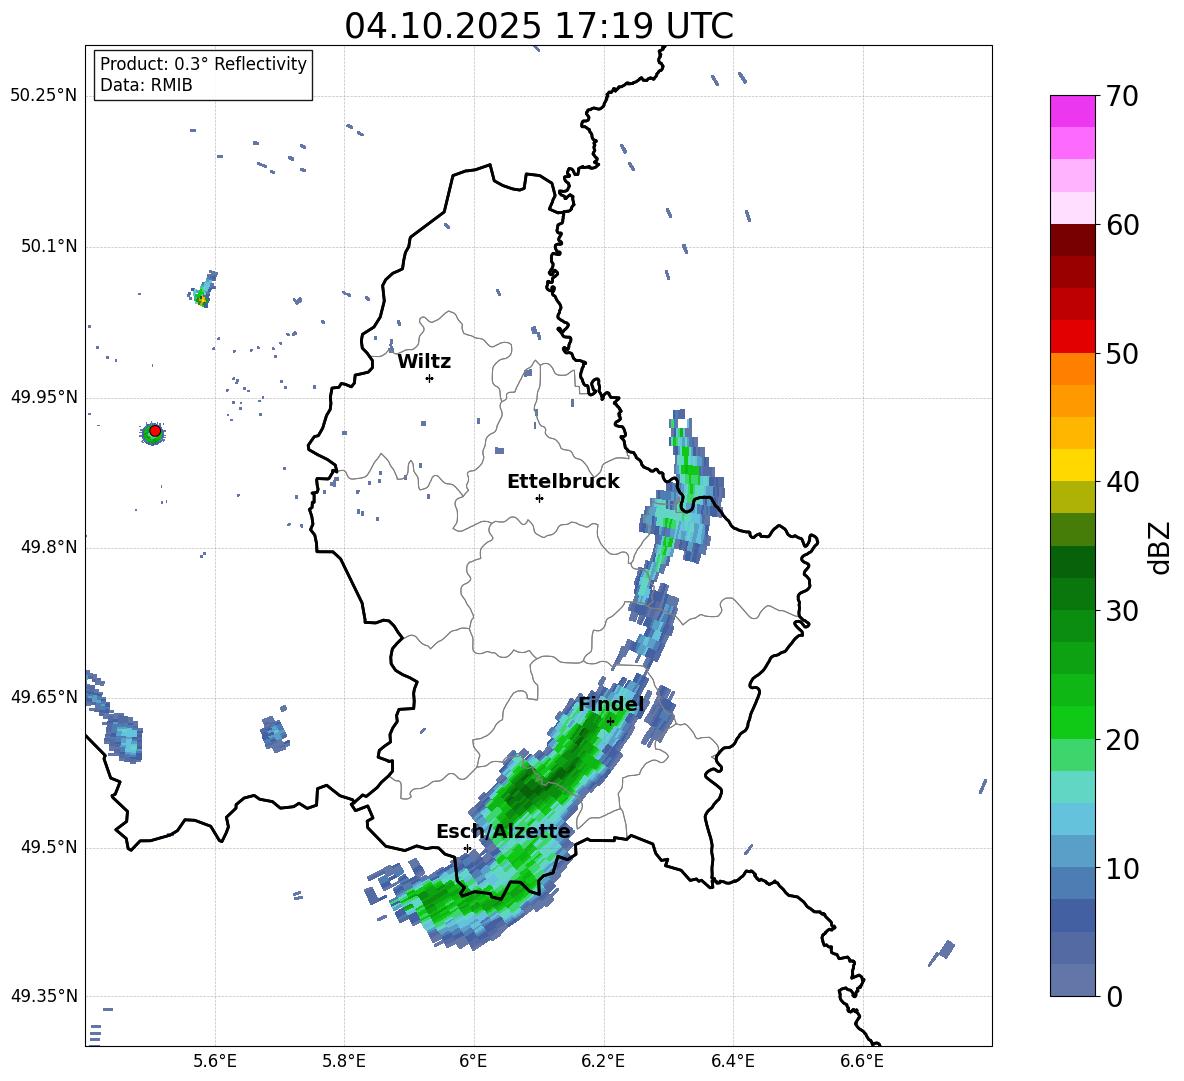This screenshot has height=1081, width=1184.
Task: Click the cross marker under Wiltz
Action: [429, 378]
